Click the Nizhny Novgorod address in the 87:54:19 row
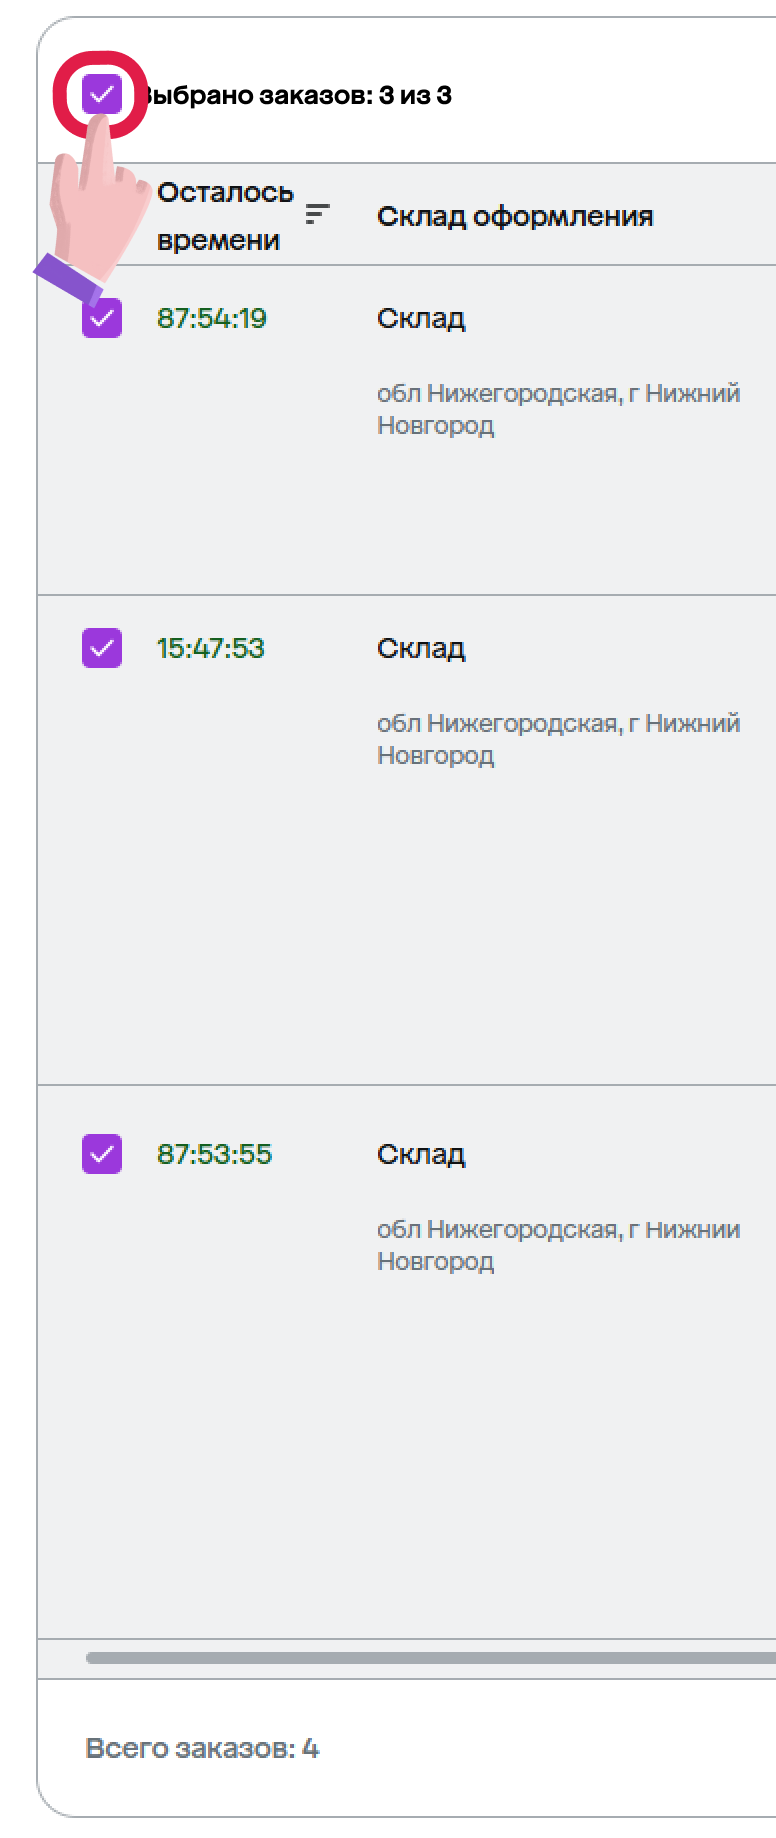776x1838 pixels. click(x=557, y=409)
